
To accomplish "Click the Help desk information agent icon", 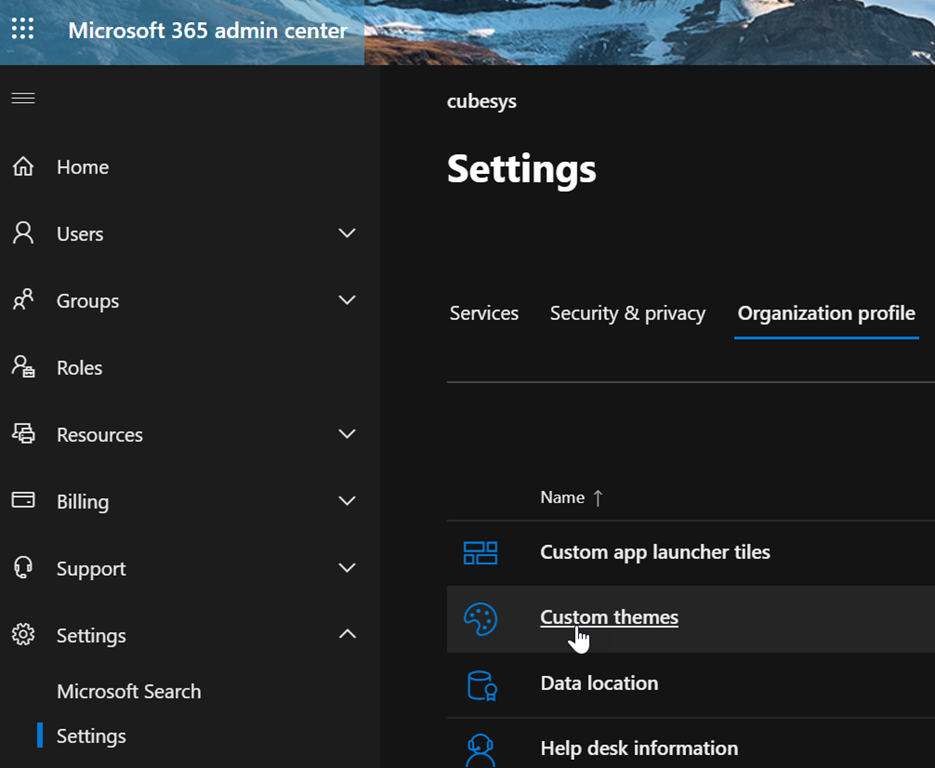I will tap(480, 750).
